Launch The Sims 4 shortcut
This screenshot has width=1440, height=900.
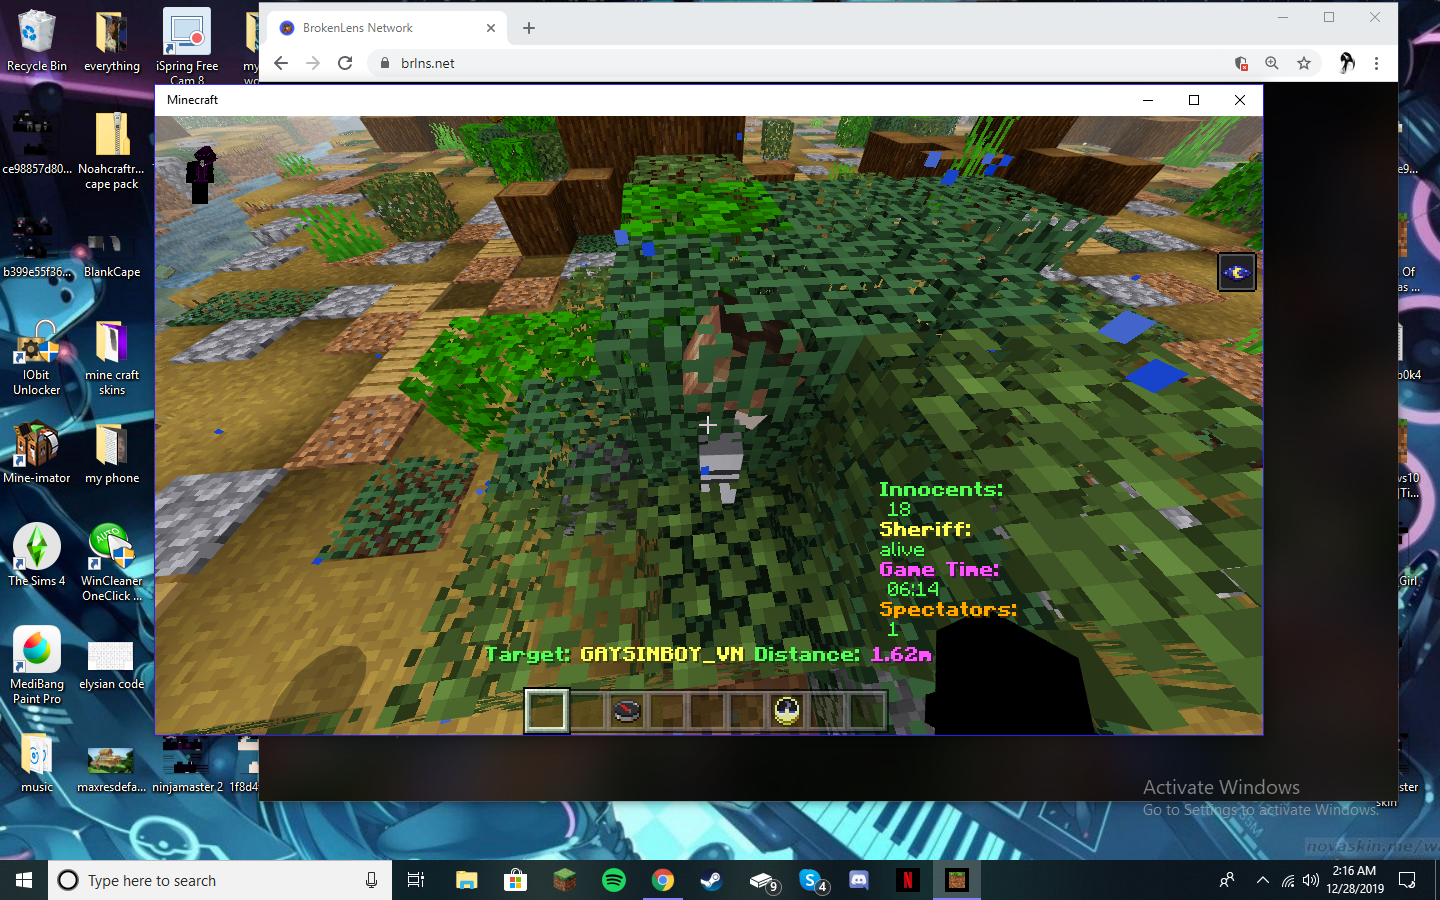click(x=37, y=555)
